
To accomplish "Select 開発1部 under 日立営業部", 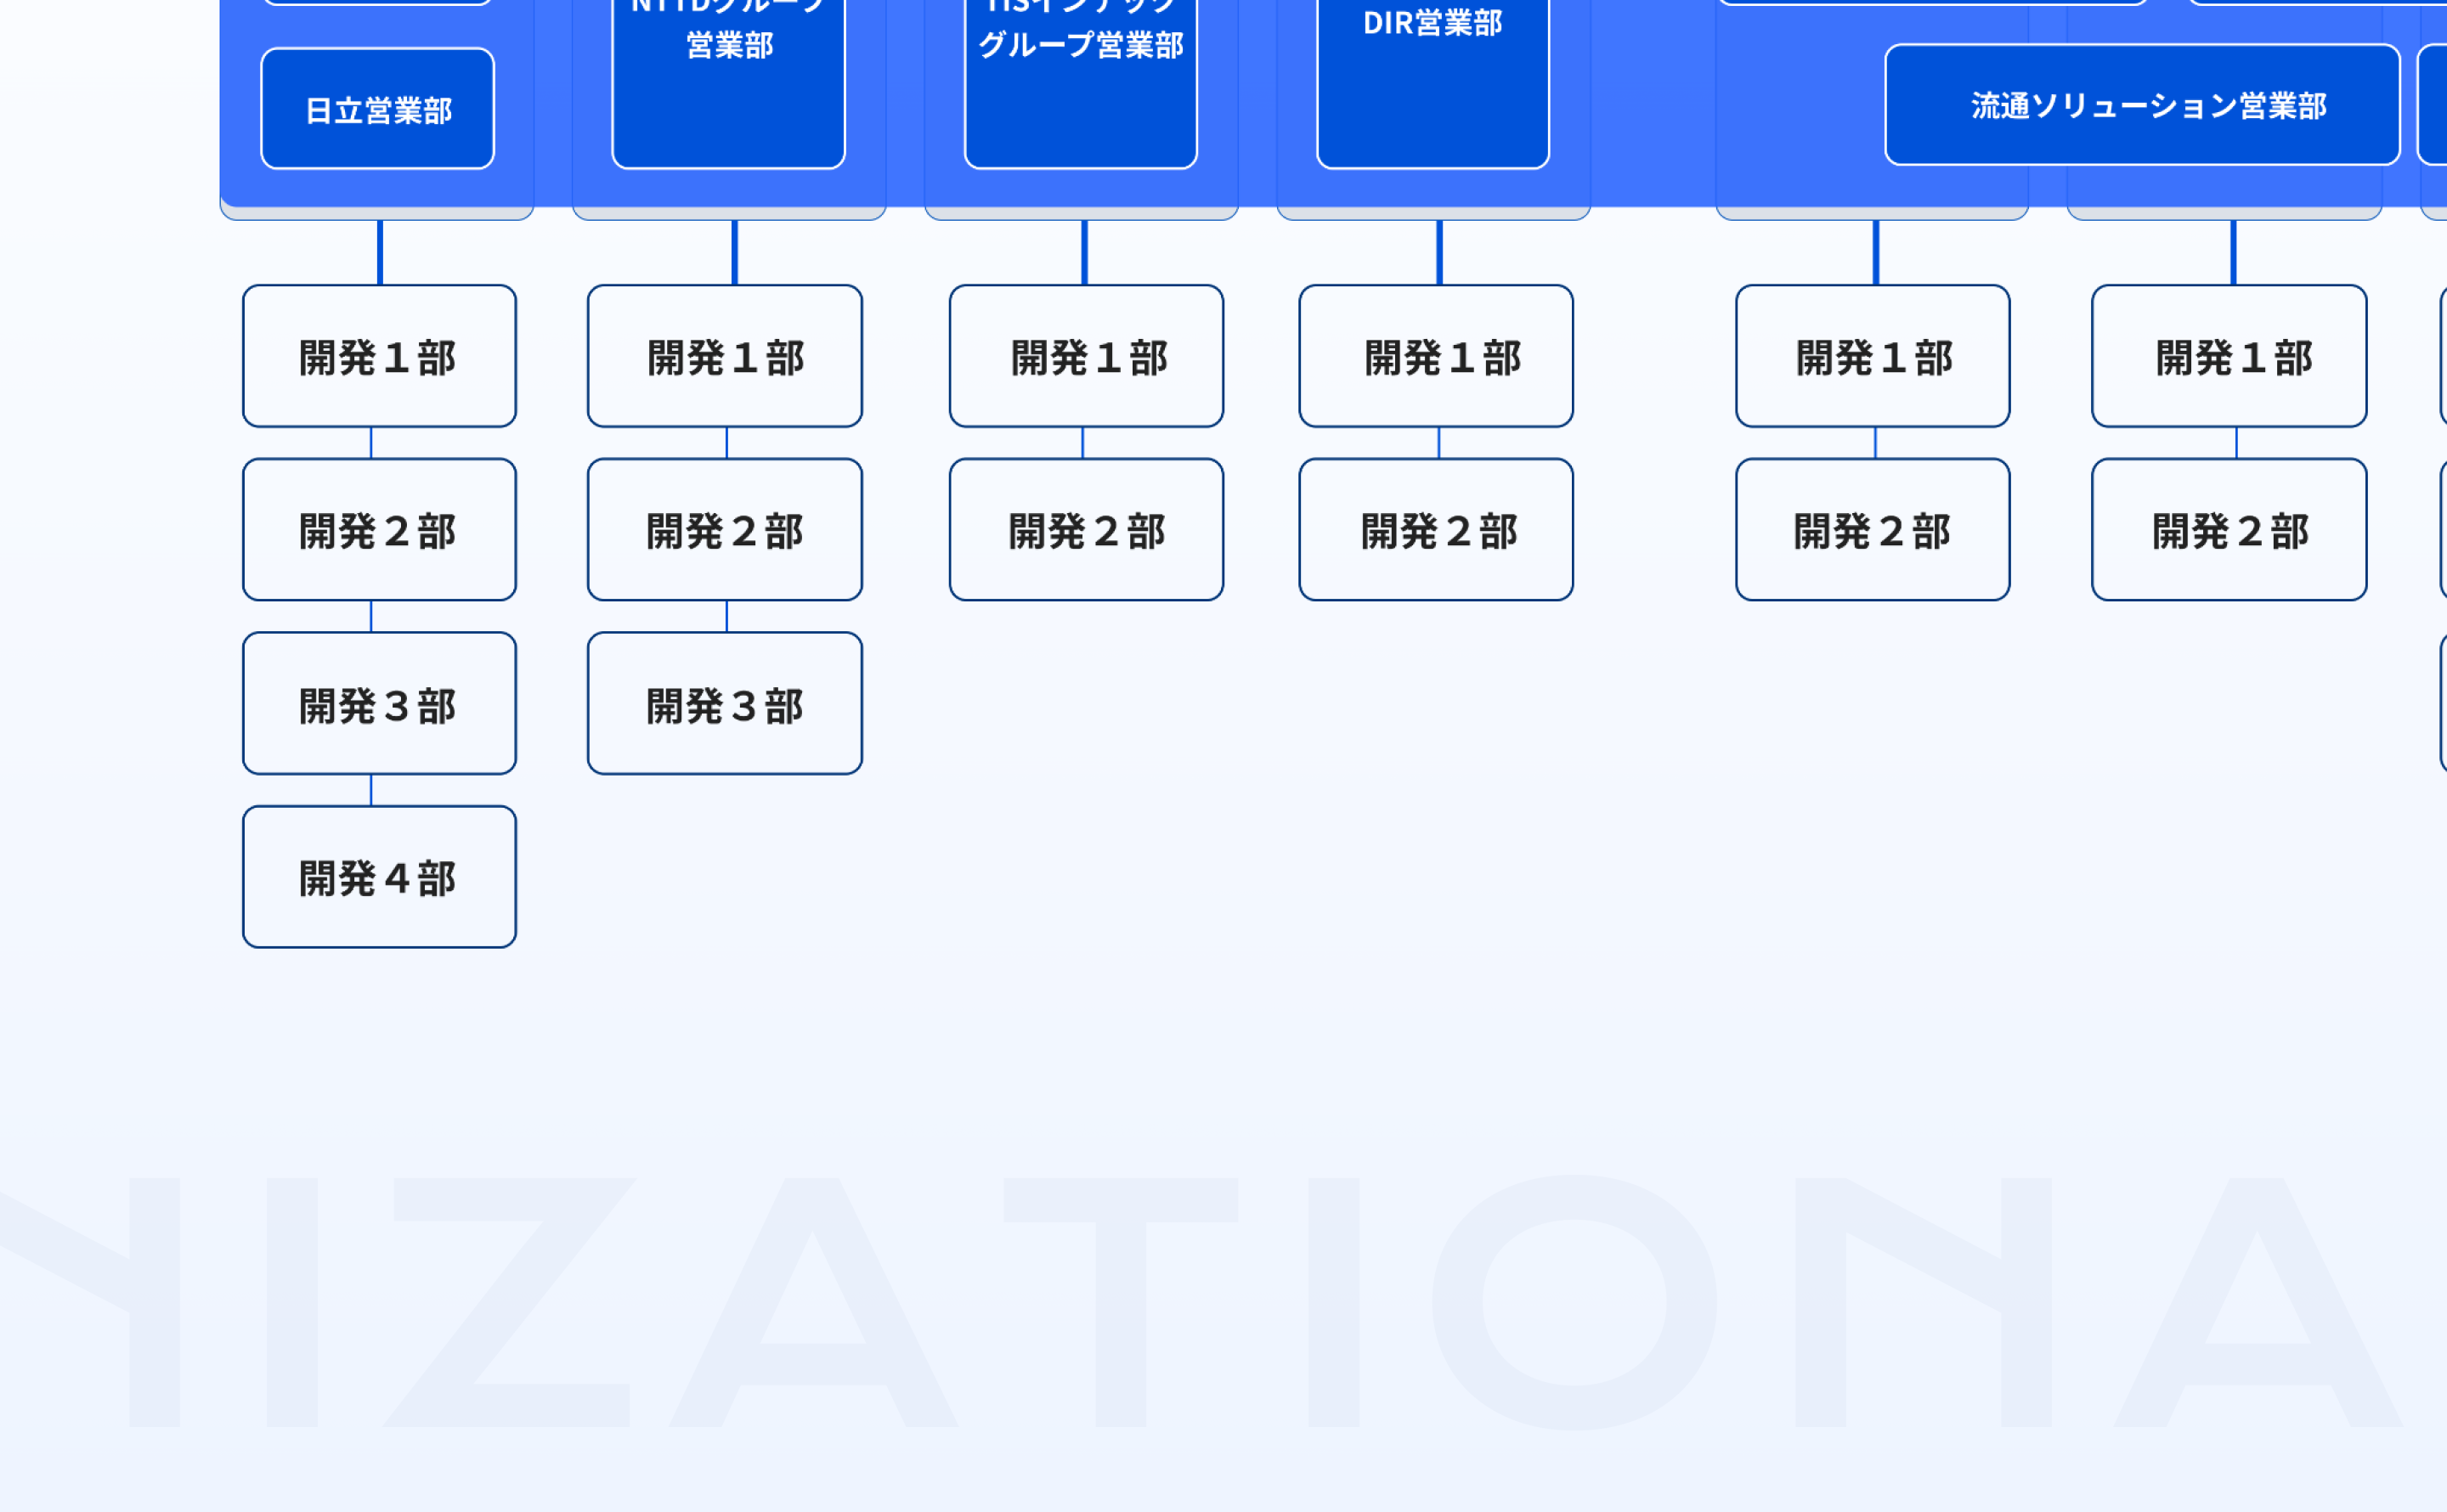I will (x=379, y=355).
